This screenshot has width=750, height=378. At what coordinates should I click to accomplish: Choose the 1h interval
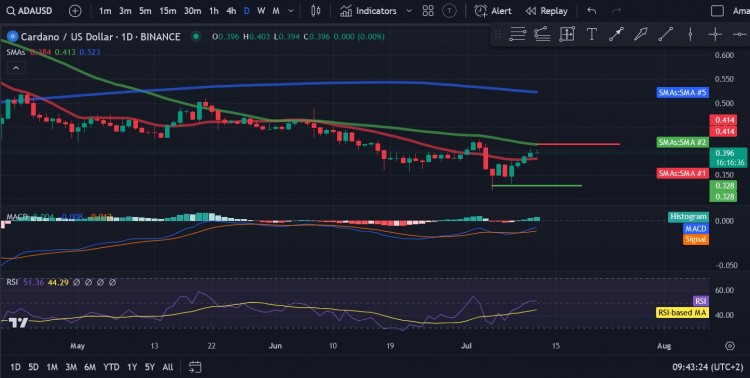coord(214,11)
